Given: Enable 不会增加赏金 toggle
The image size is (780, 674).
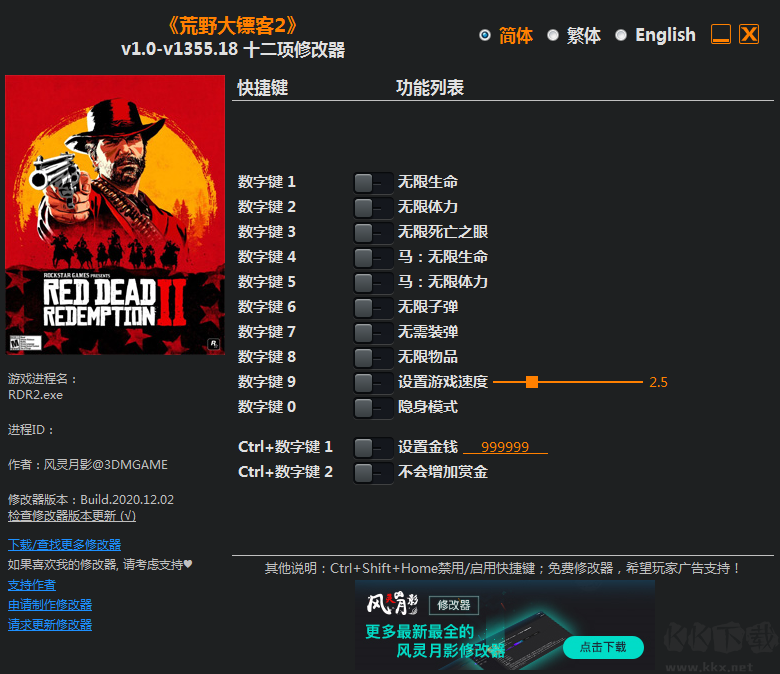Looking at the screenshot, I should (373, 473).
